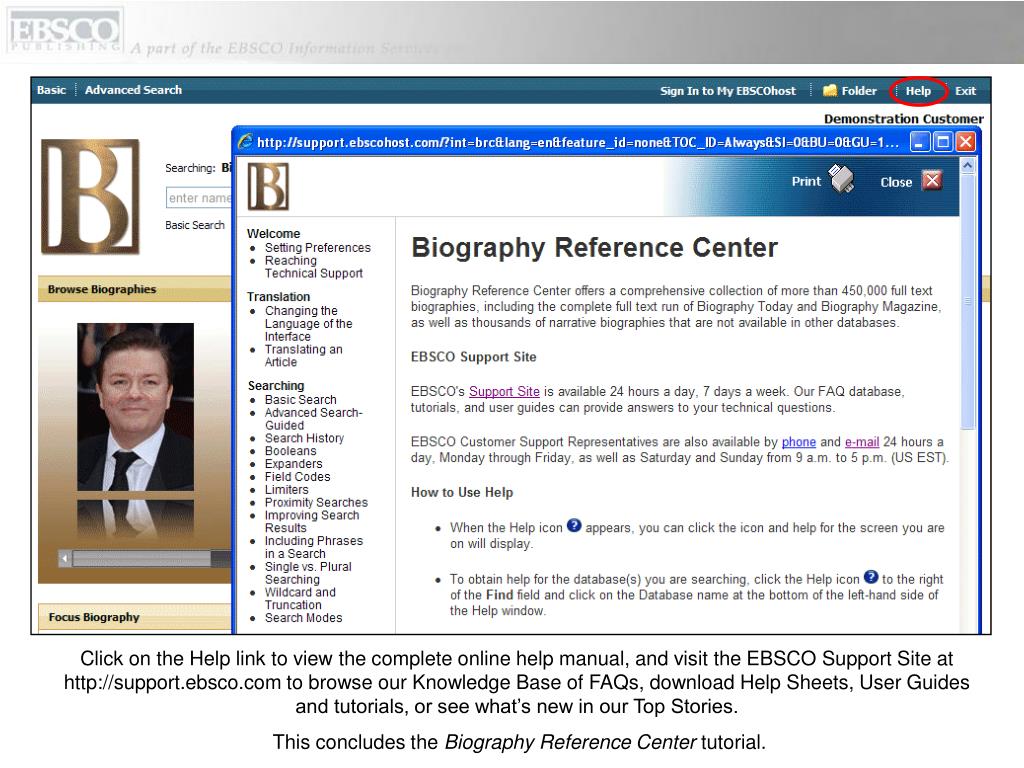
Task: Click the popup URL address text
Action: 577,142
